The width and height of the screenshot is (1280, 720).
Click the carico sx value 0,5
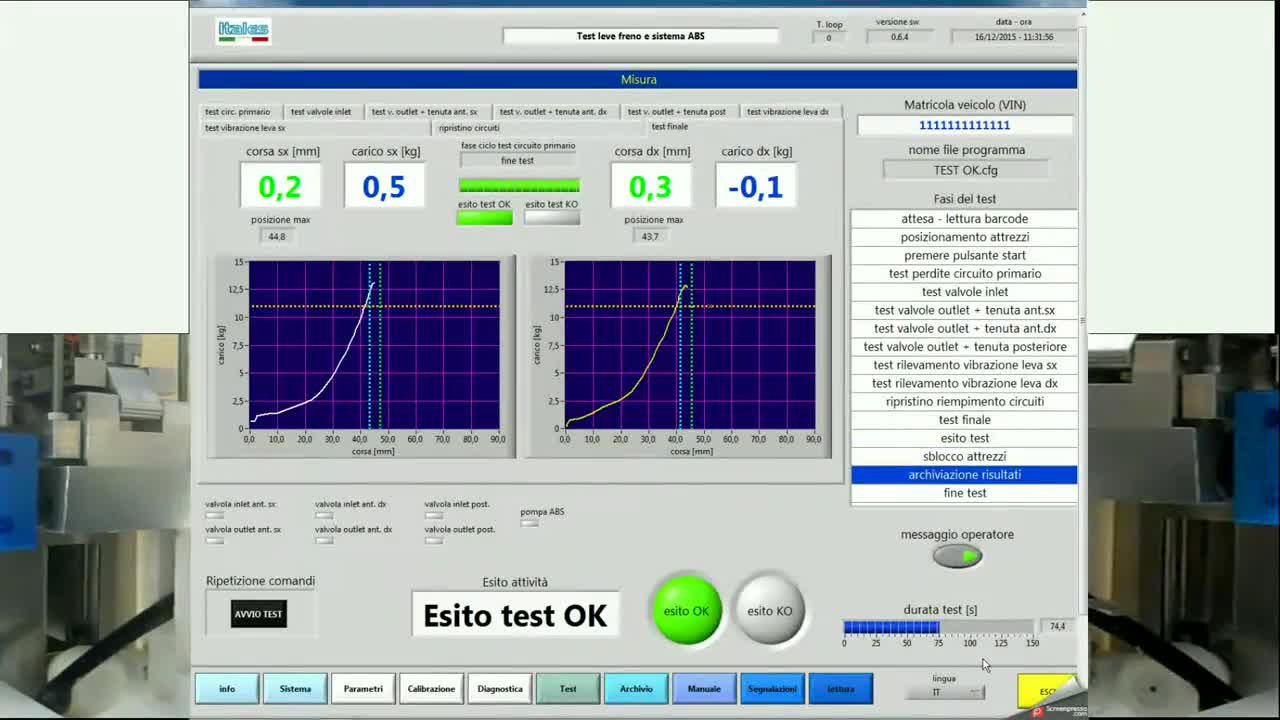tap(384, 186)
